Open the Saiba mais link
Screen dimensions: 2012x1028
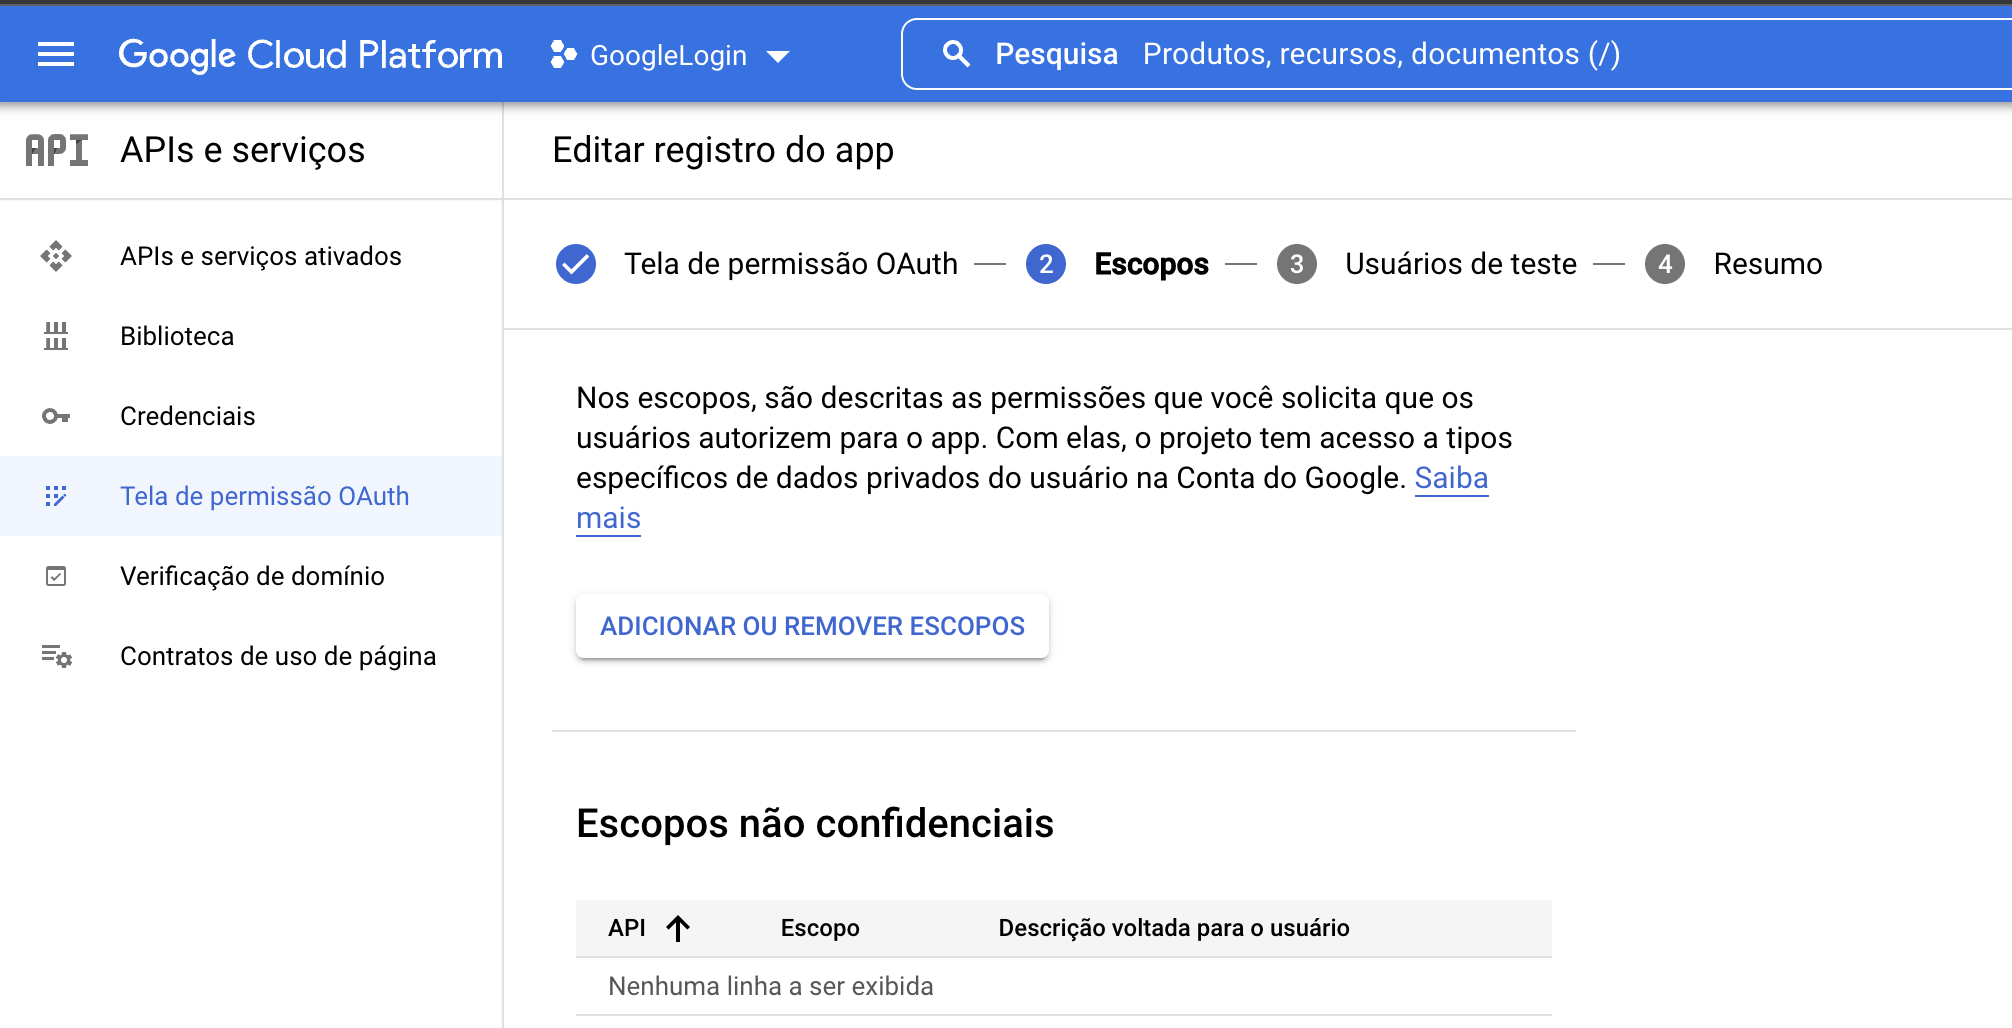1451,478
